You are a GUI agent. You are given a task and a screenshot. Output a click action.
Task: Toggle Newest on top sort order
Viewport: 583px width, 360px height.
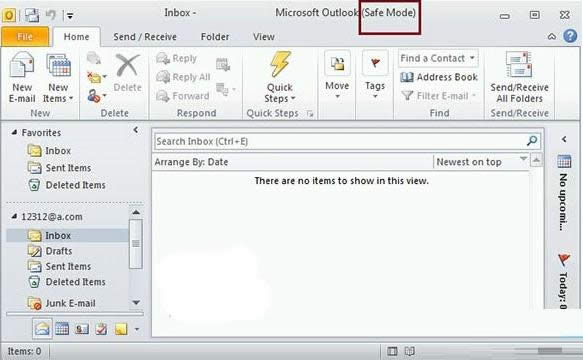coord(481,162)
